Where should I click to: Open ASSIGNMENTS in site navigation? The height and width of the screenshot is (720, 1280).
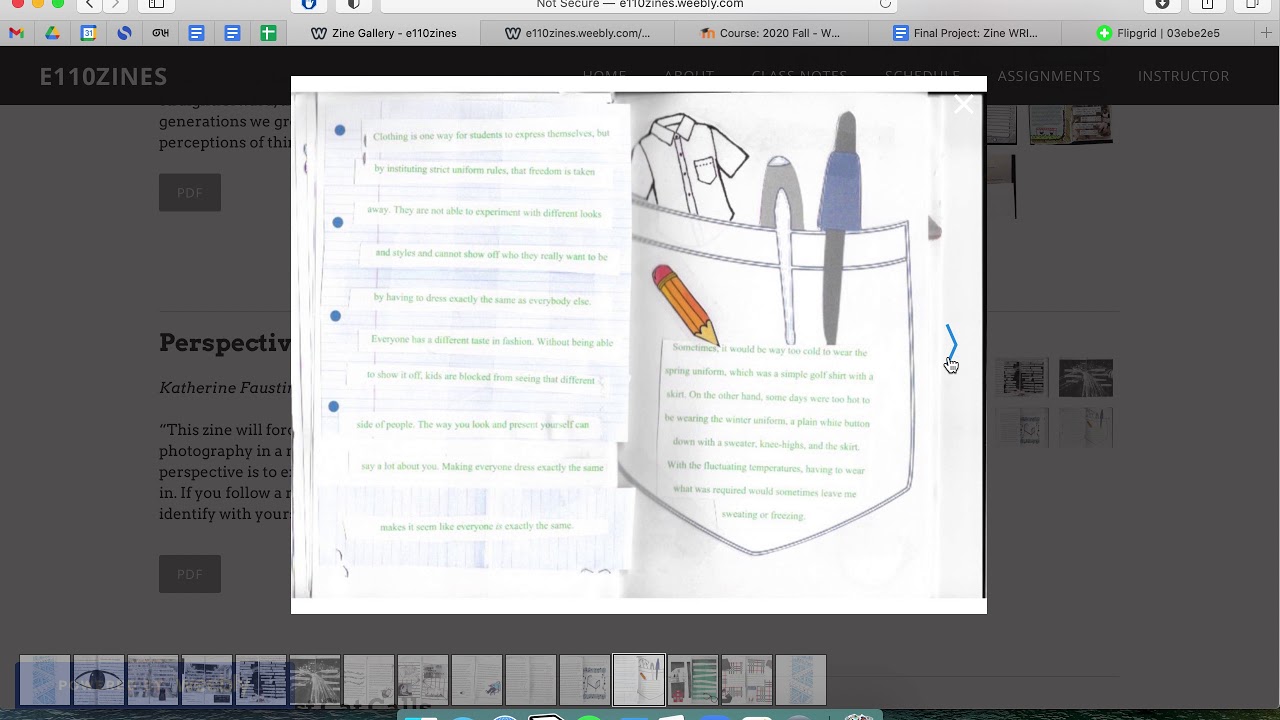tap(1049, 76)
